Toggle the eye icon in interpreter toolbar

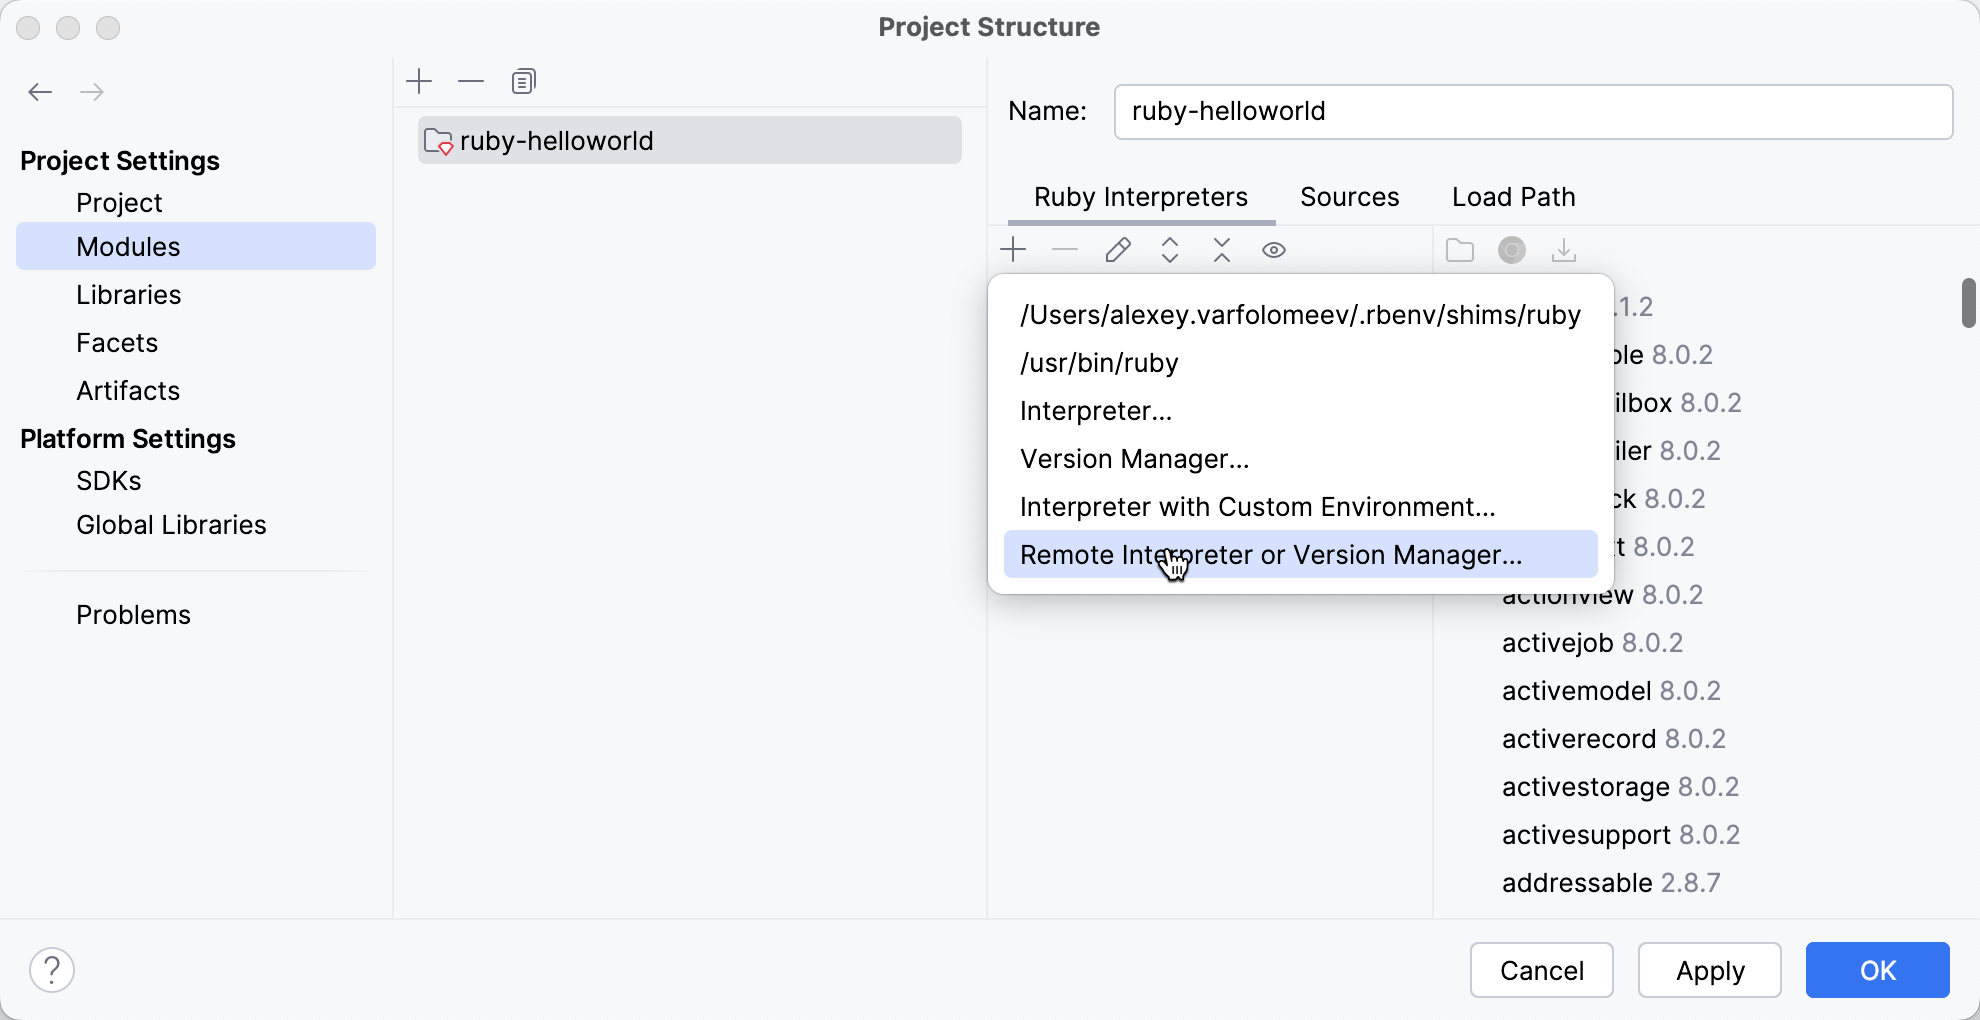pyautogui.click(x=1273, y=250)
